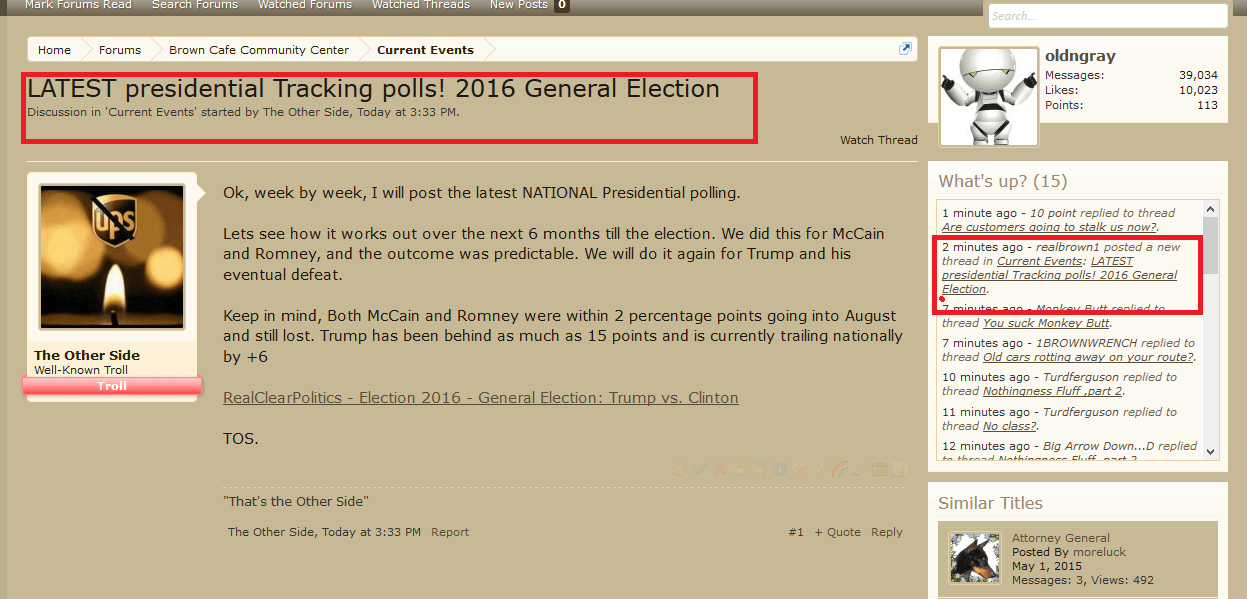Screen dimensions: 1247x599
Task: Open thread 'Are customers going to stalk us now?'
Action: click(1049, 227)
